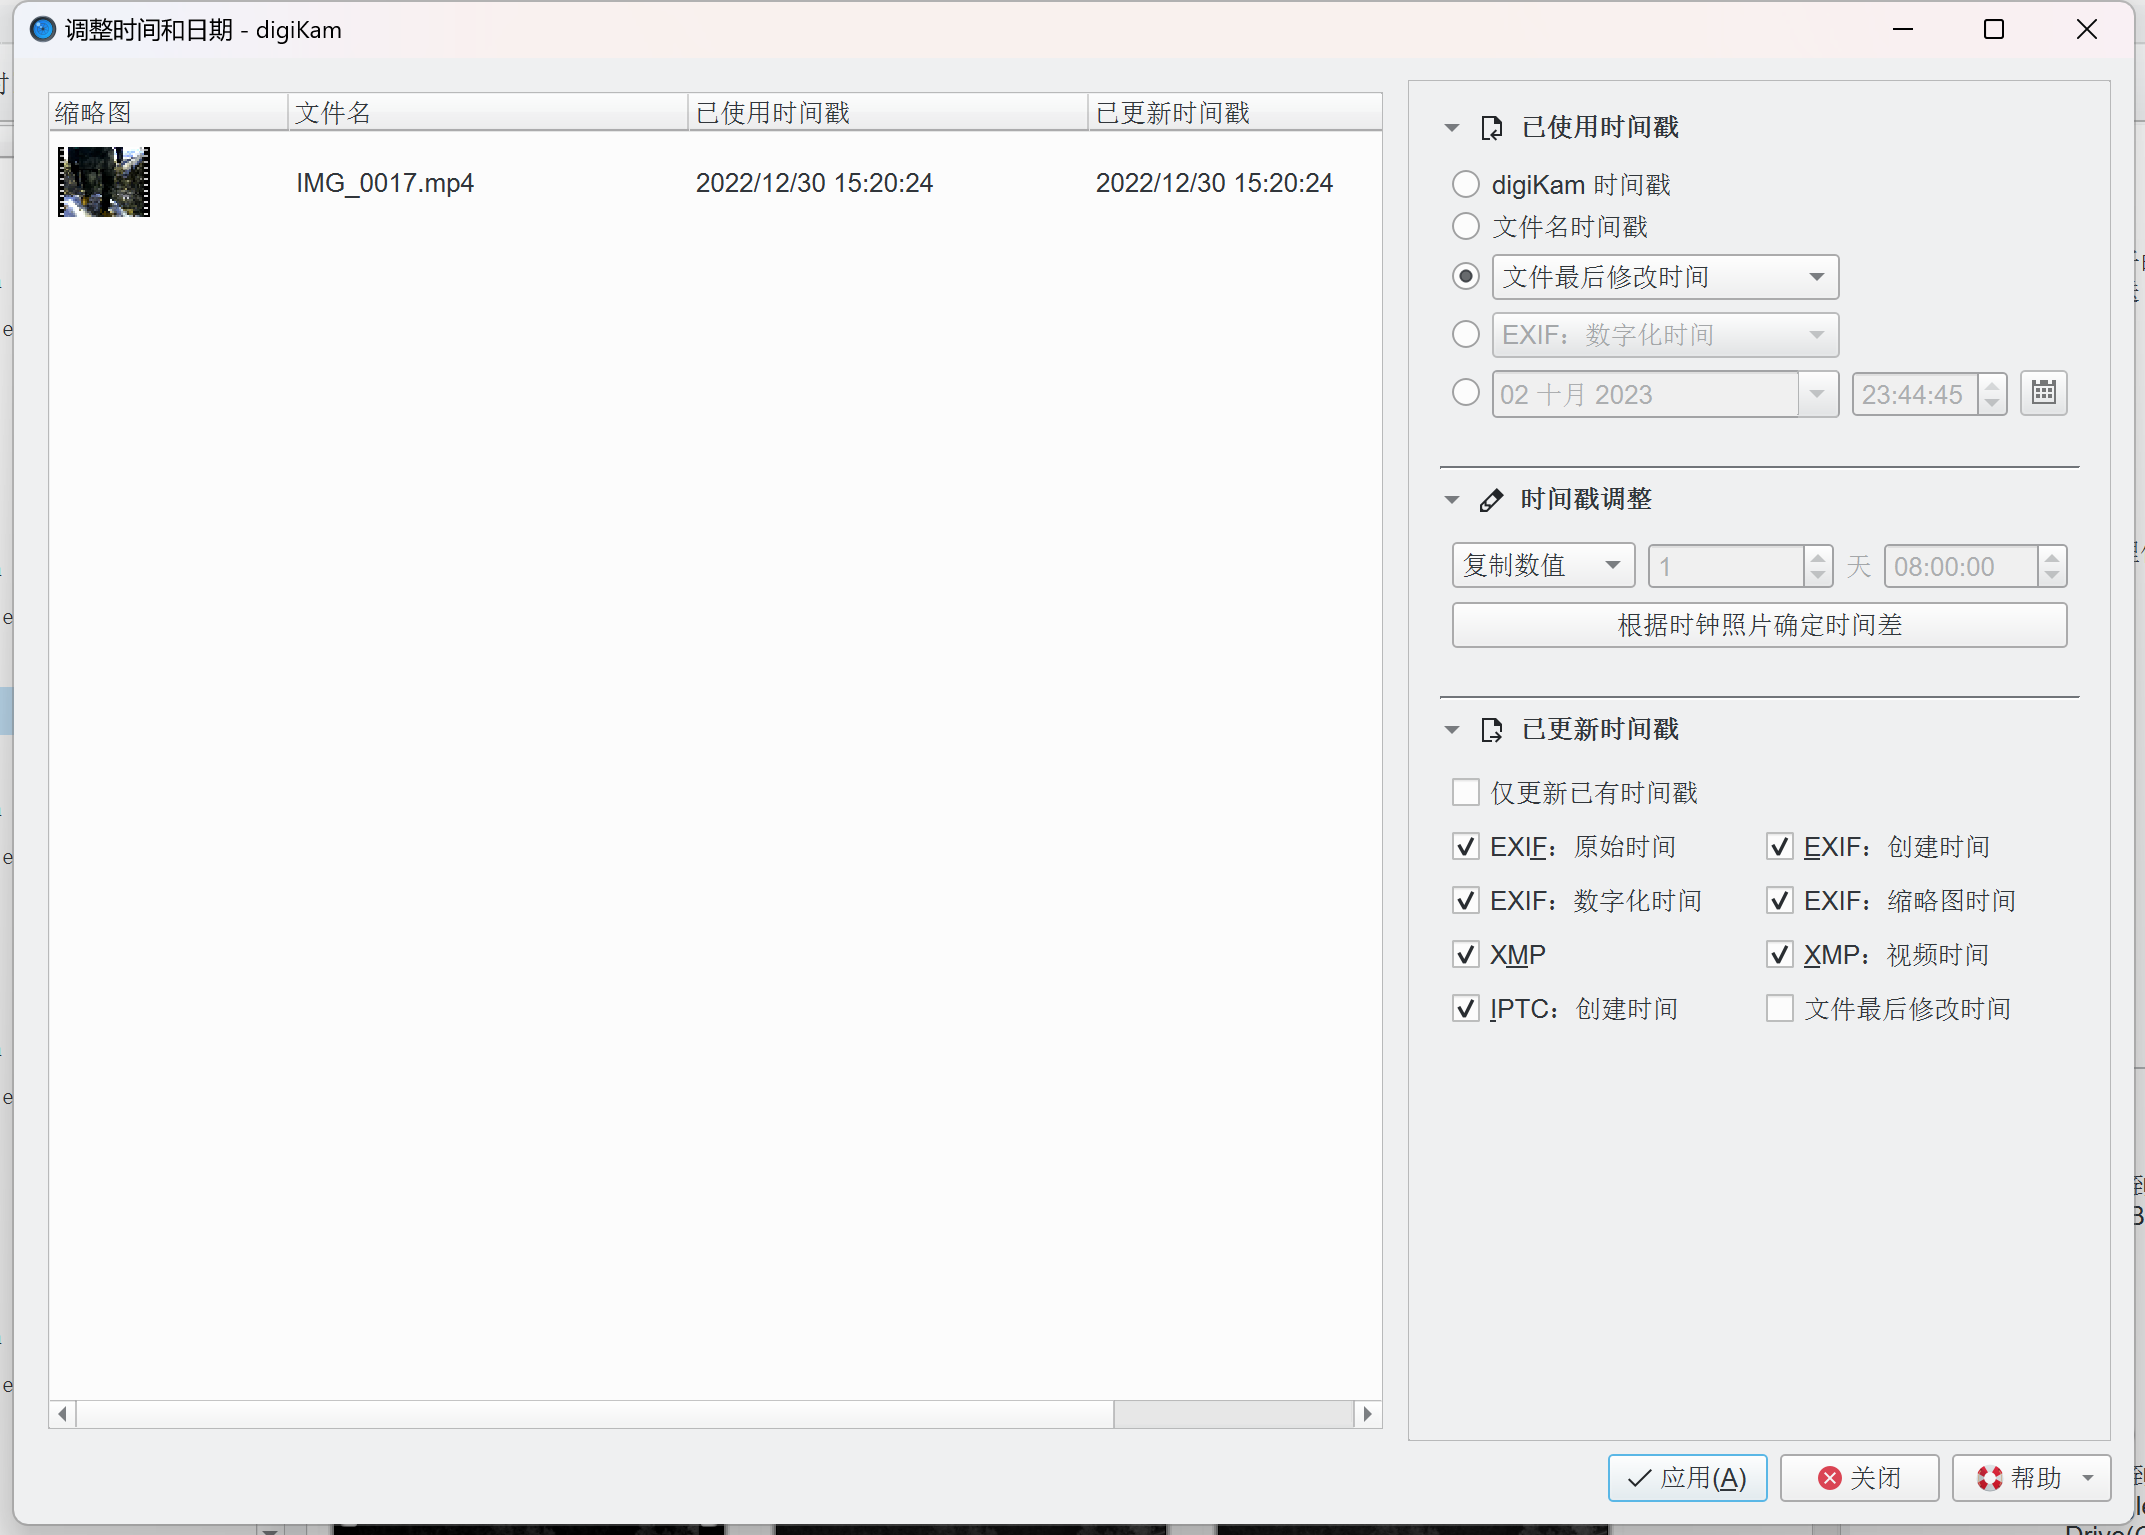Image resolution: width=2145 pixels, height=1535 pixels.
Task: Uncheck XMP: 视频时间 checkbox
Action: pos(1780,954)
